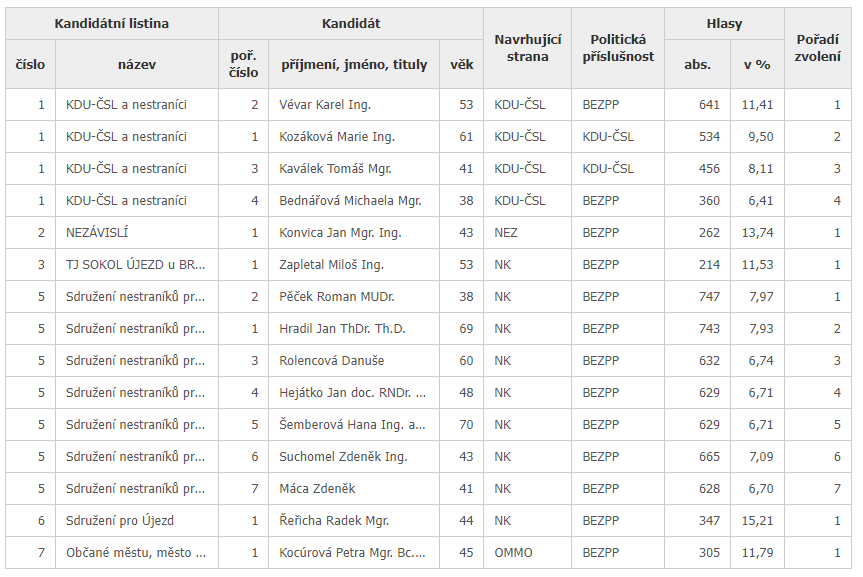This screenshot has width=863, height=577.
Task: Click the 'věk' column subheader
Action: click(461, 64)
